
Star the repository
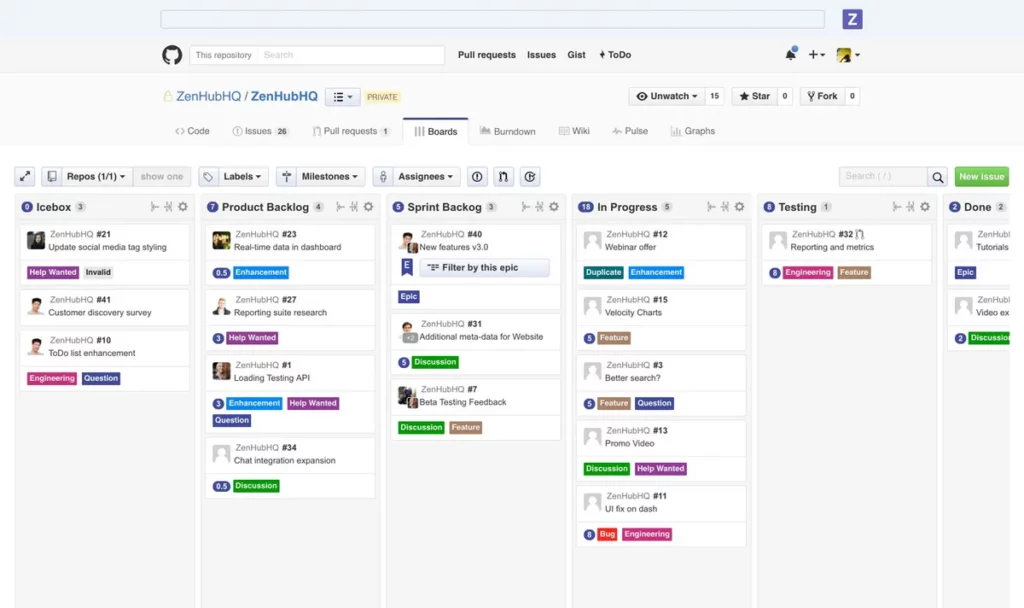point(754,96)
